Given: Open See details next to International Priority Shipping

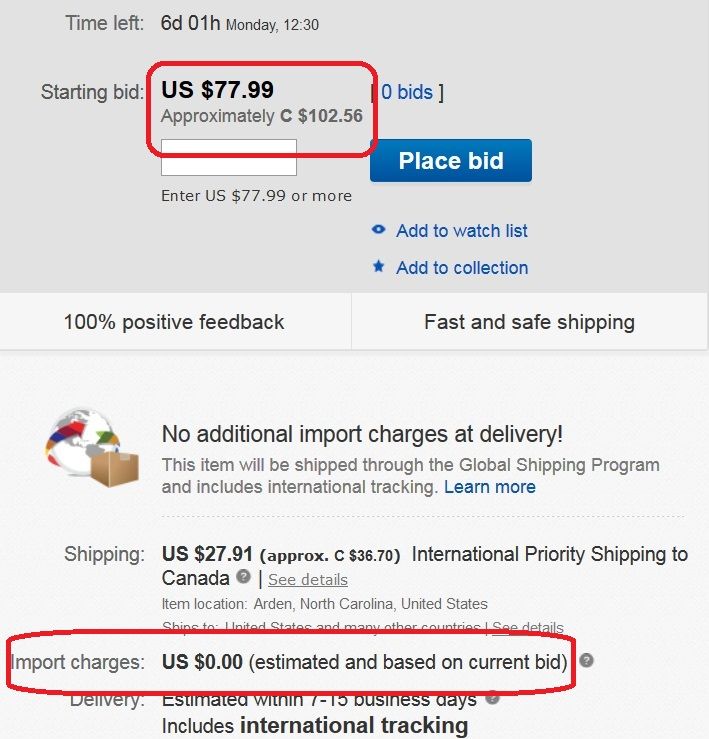Looking at the screenshot, I should click(x=308, y=580).
